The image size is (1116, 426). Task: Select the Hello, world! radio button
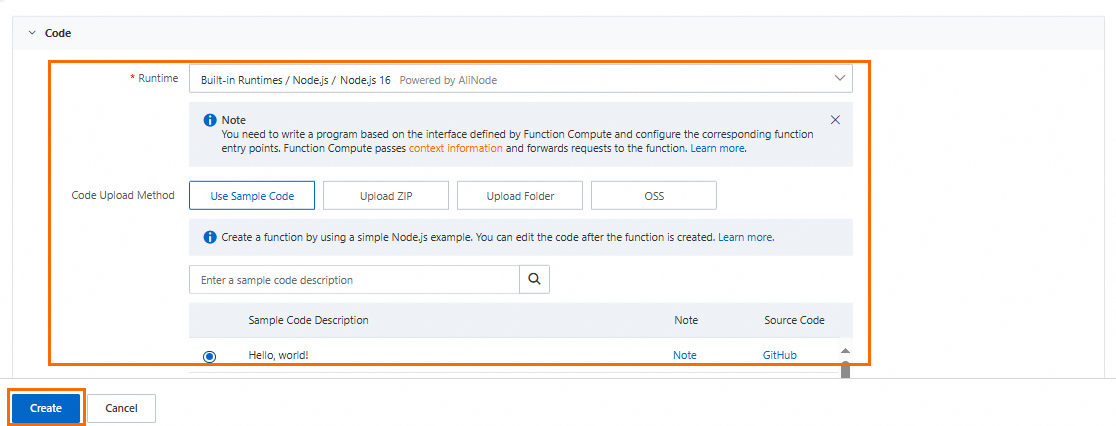coord(209,356)
